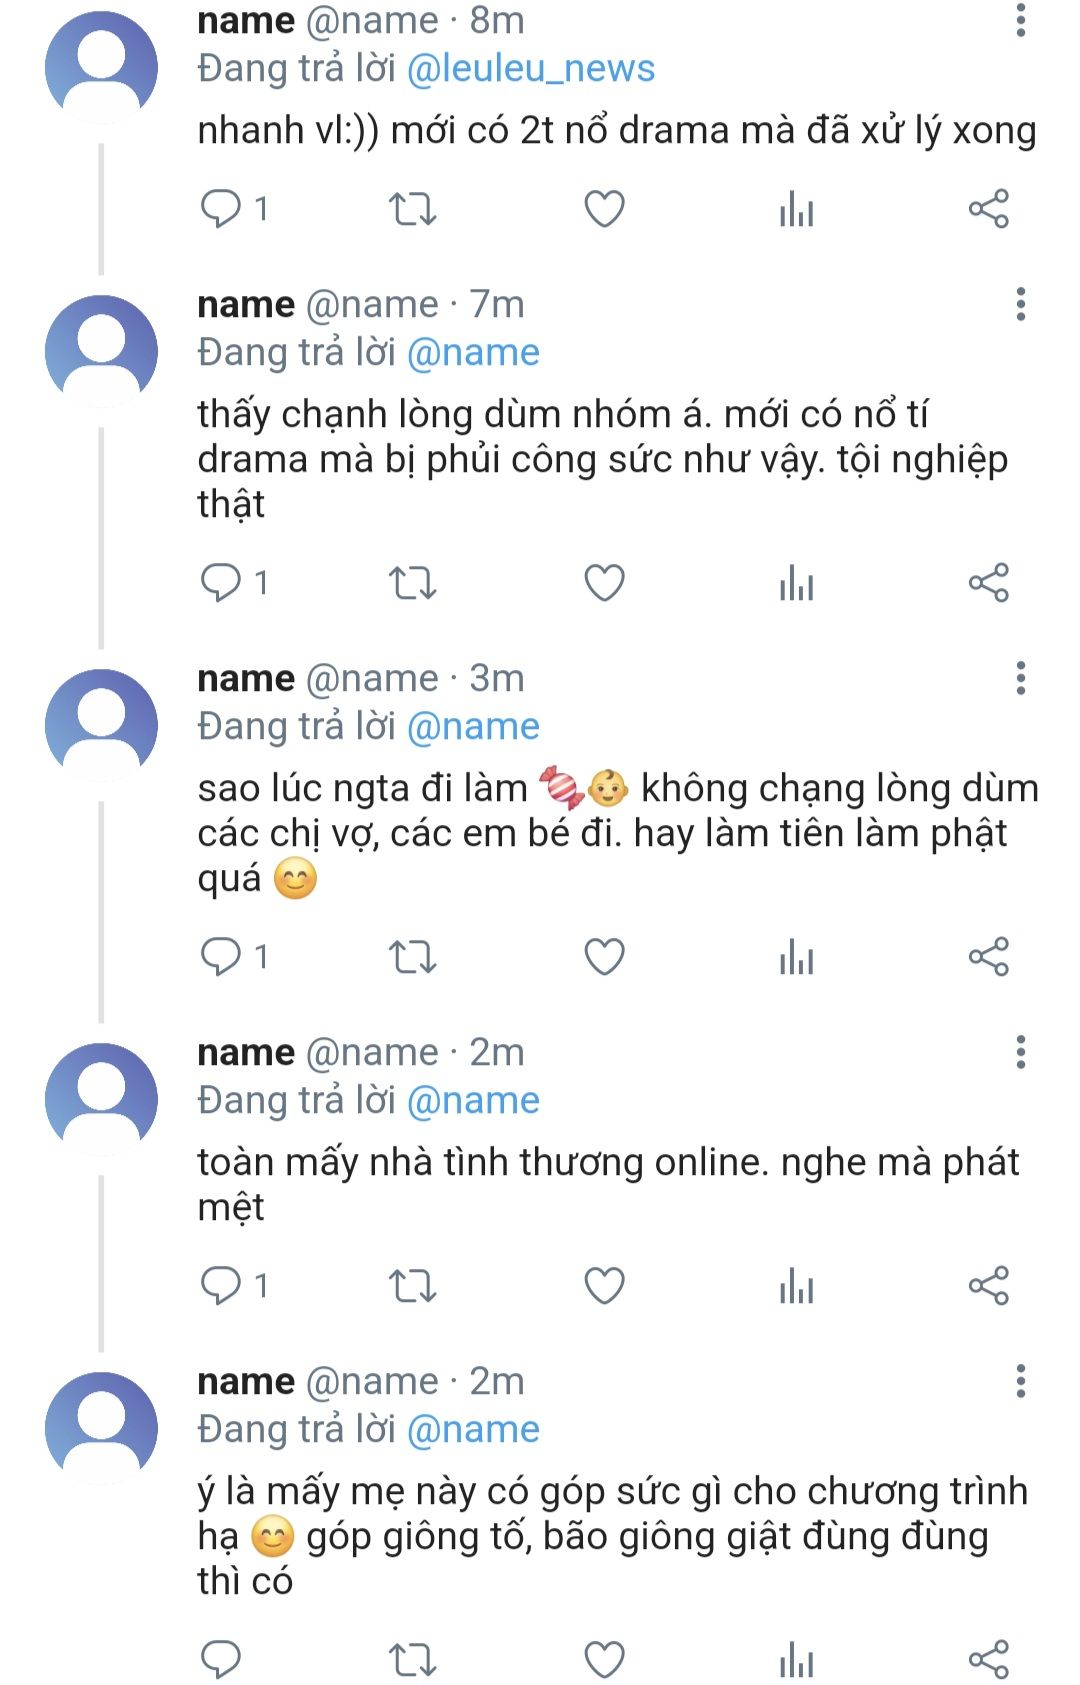Reply to the 'toàn mấy nhà' tweet
The width and height of the screenshot is (1080, 1685).
221,1286
